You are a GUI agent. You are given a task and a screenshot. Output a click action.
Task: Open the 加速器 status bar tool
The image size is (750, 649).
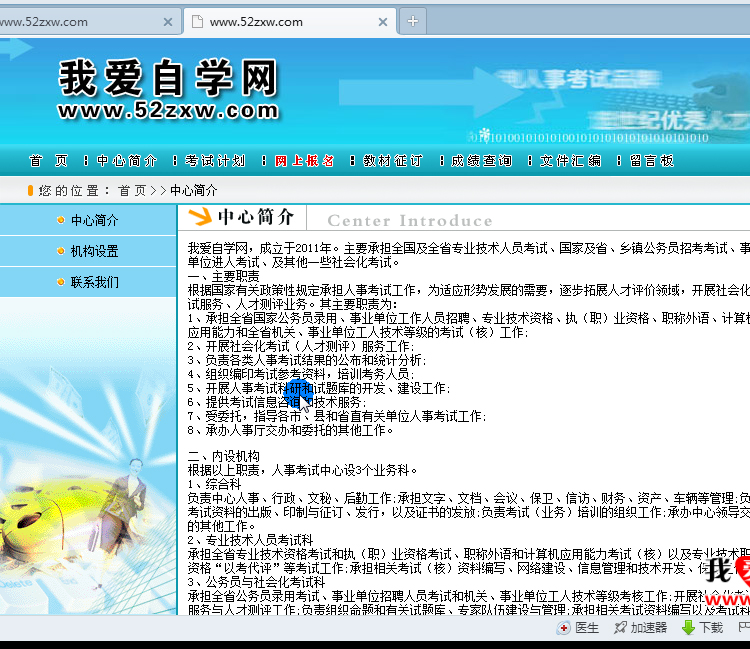(640, 627)
